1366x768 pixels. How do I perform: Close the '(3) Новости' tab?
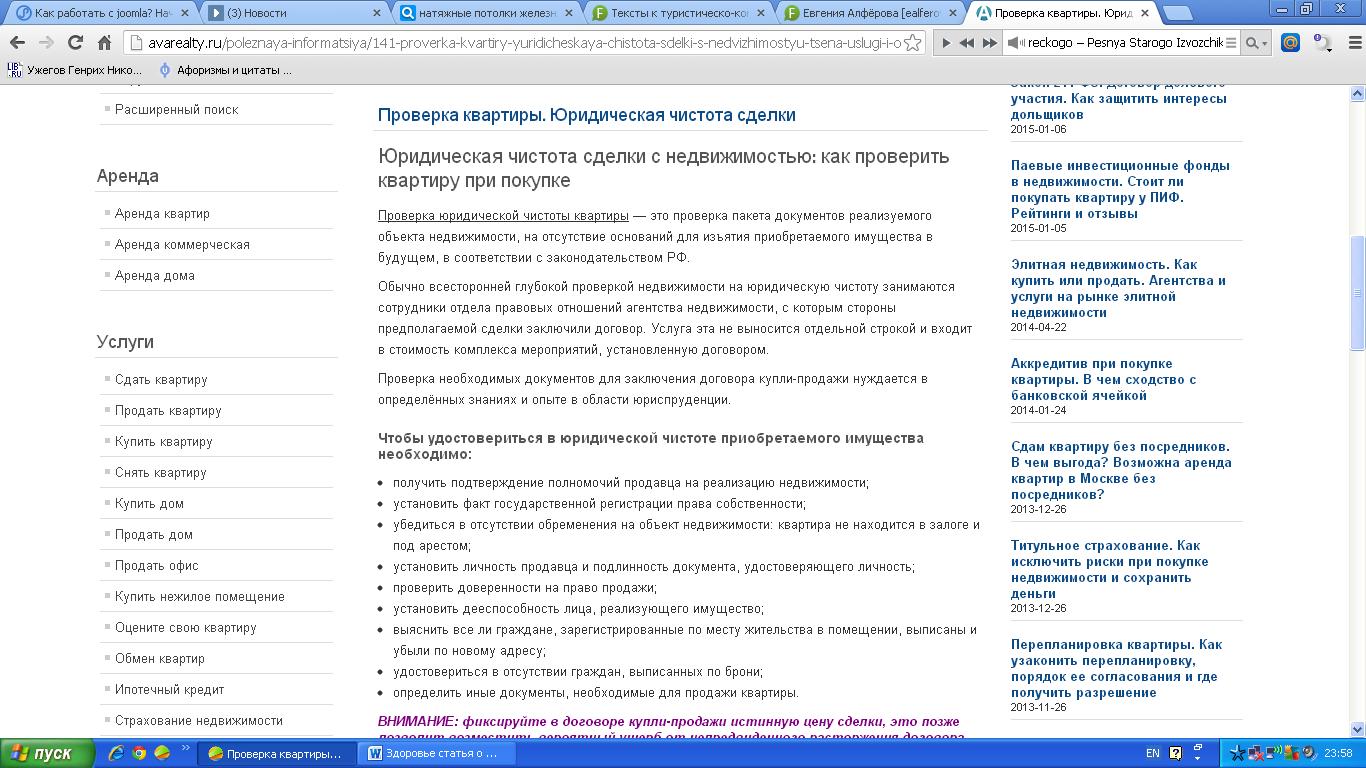376,13
